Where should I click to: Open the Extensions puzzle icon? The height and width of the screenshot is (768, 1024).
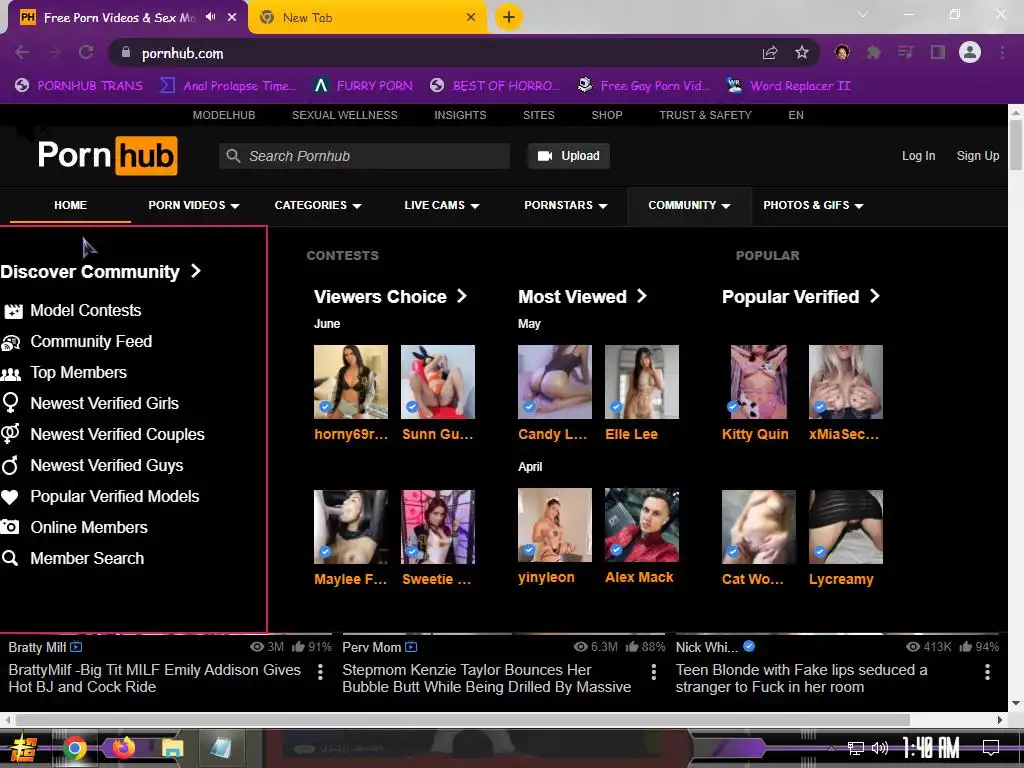(873, 52)
